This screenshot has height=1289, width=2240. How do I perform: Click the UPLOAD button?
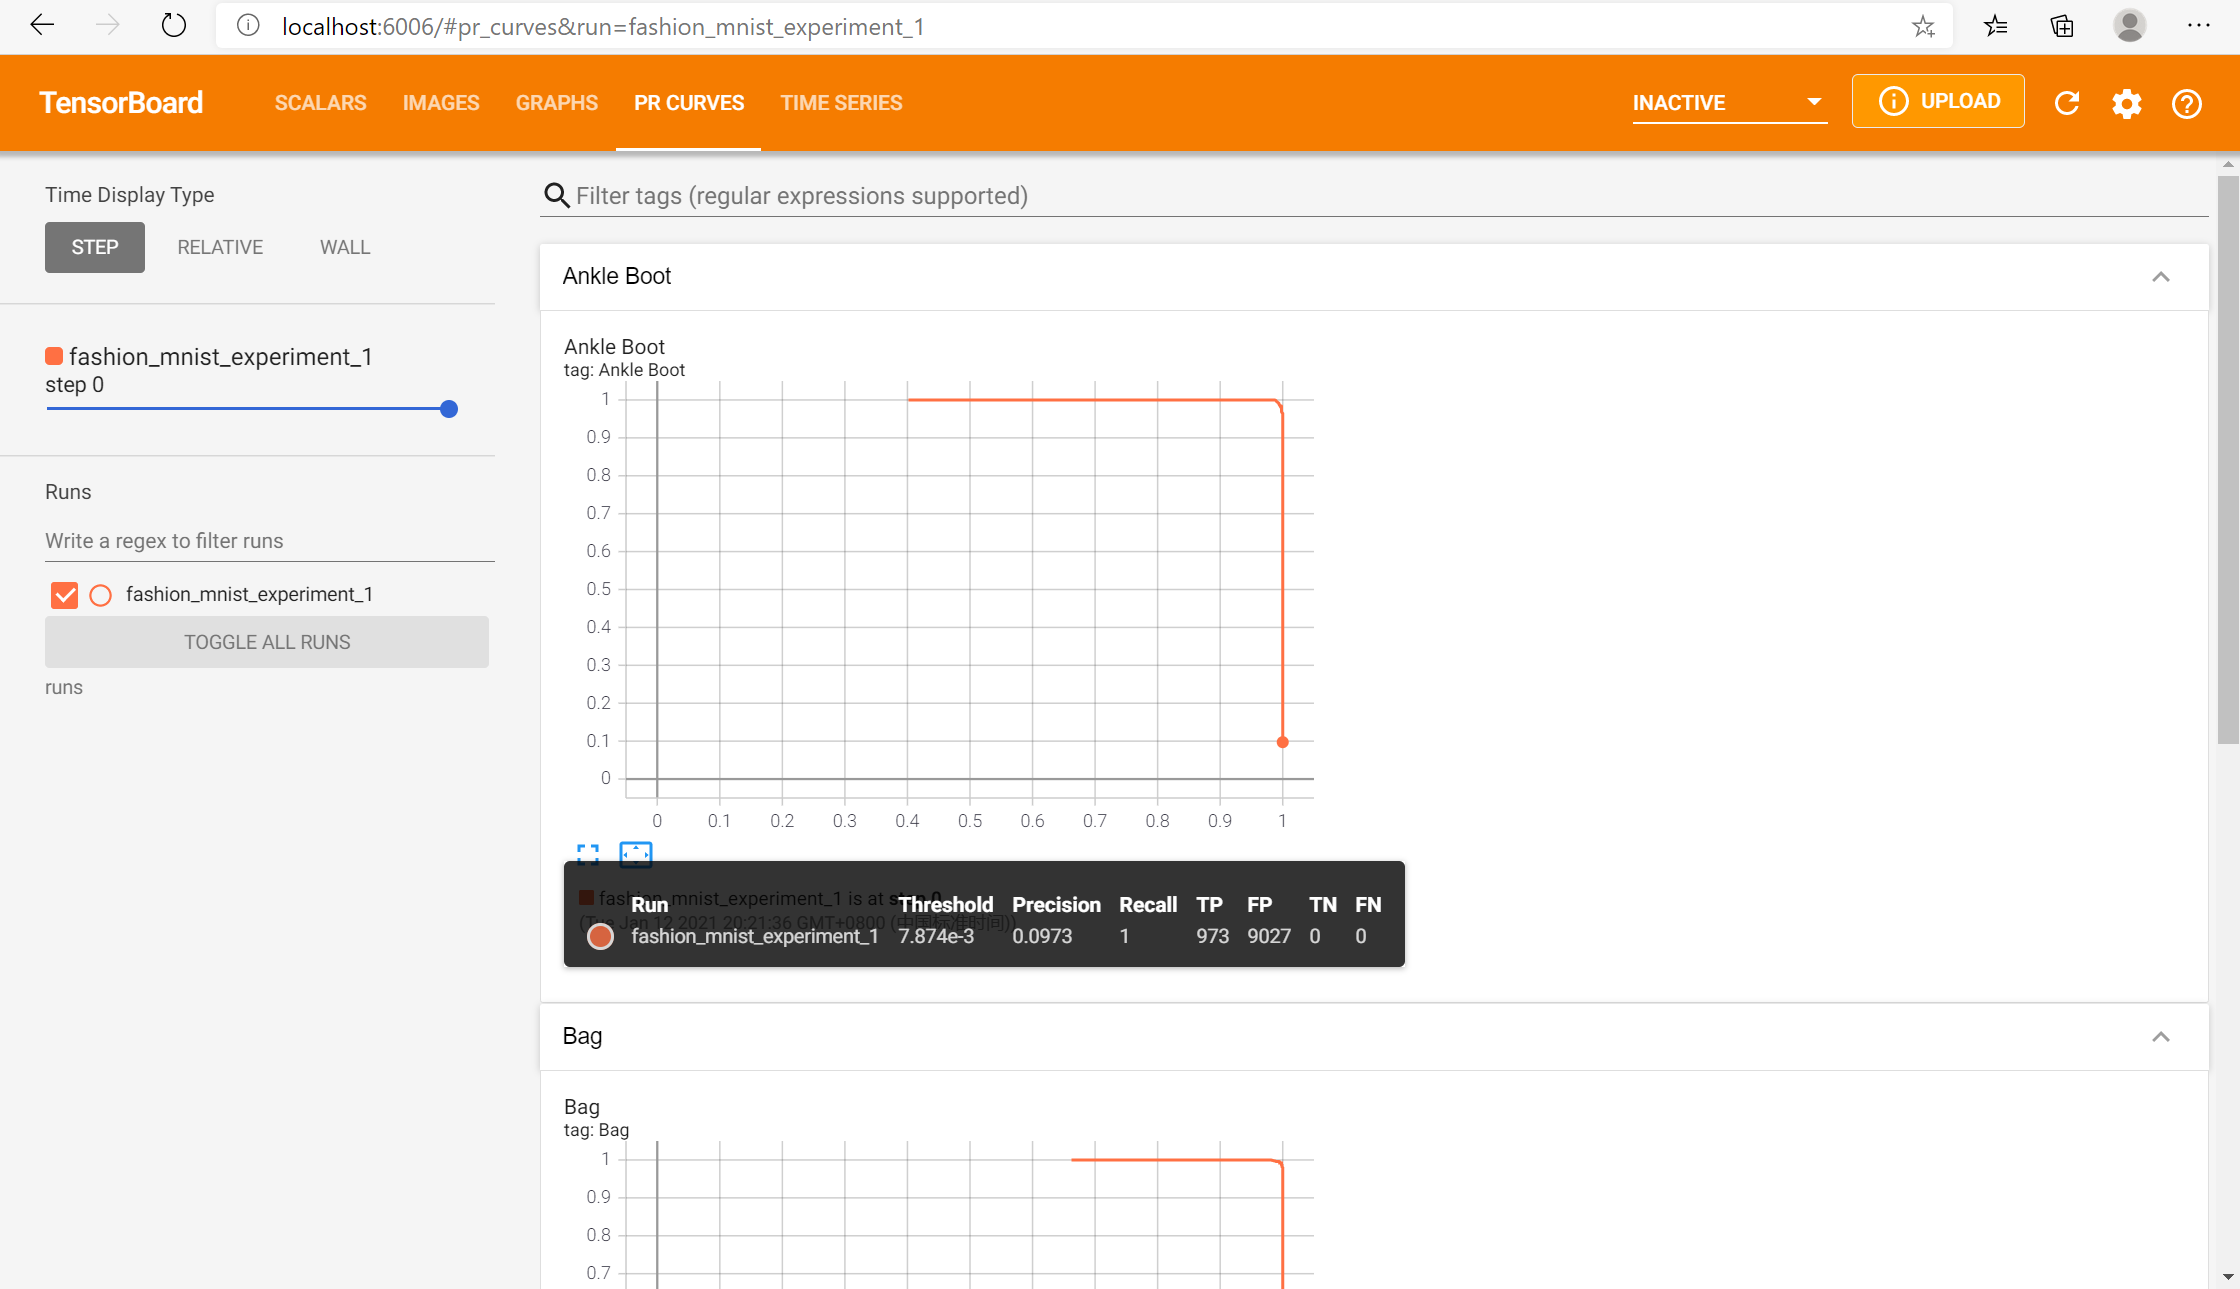tap(1938, 101)
